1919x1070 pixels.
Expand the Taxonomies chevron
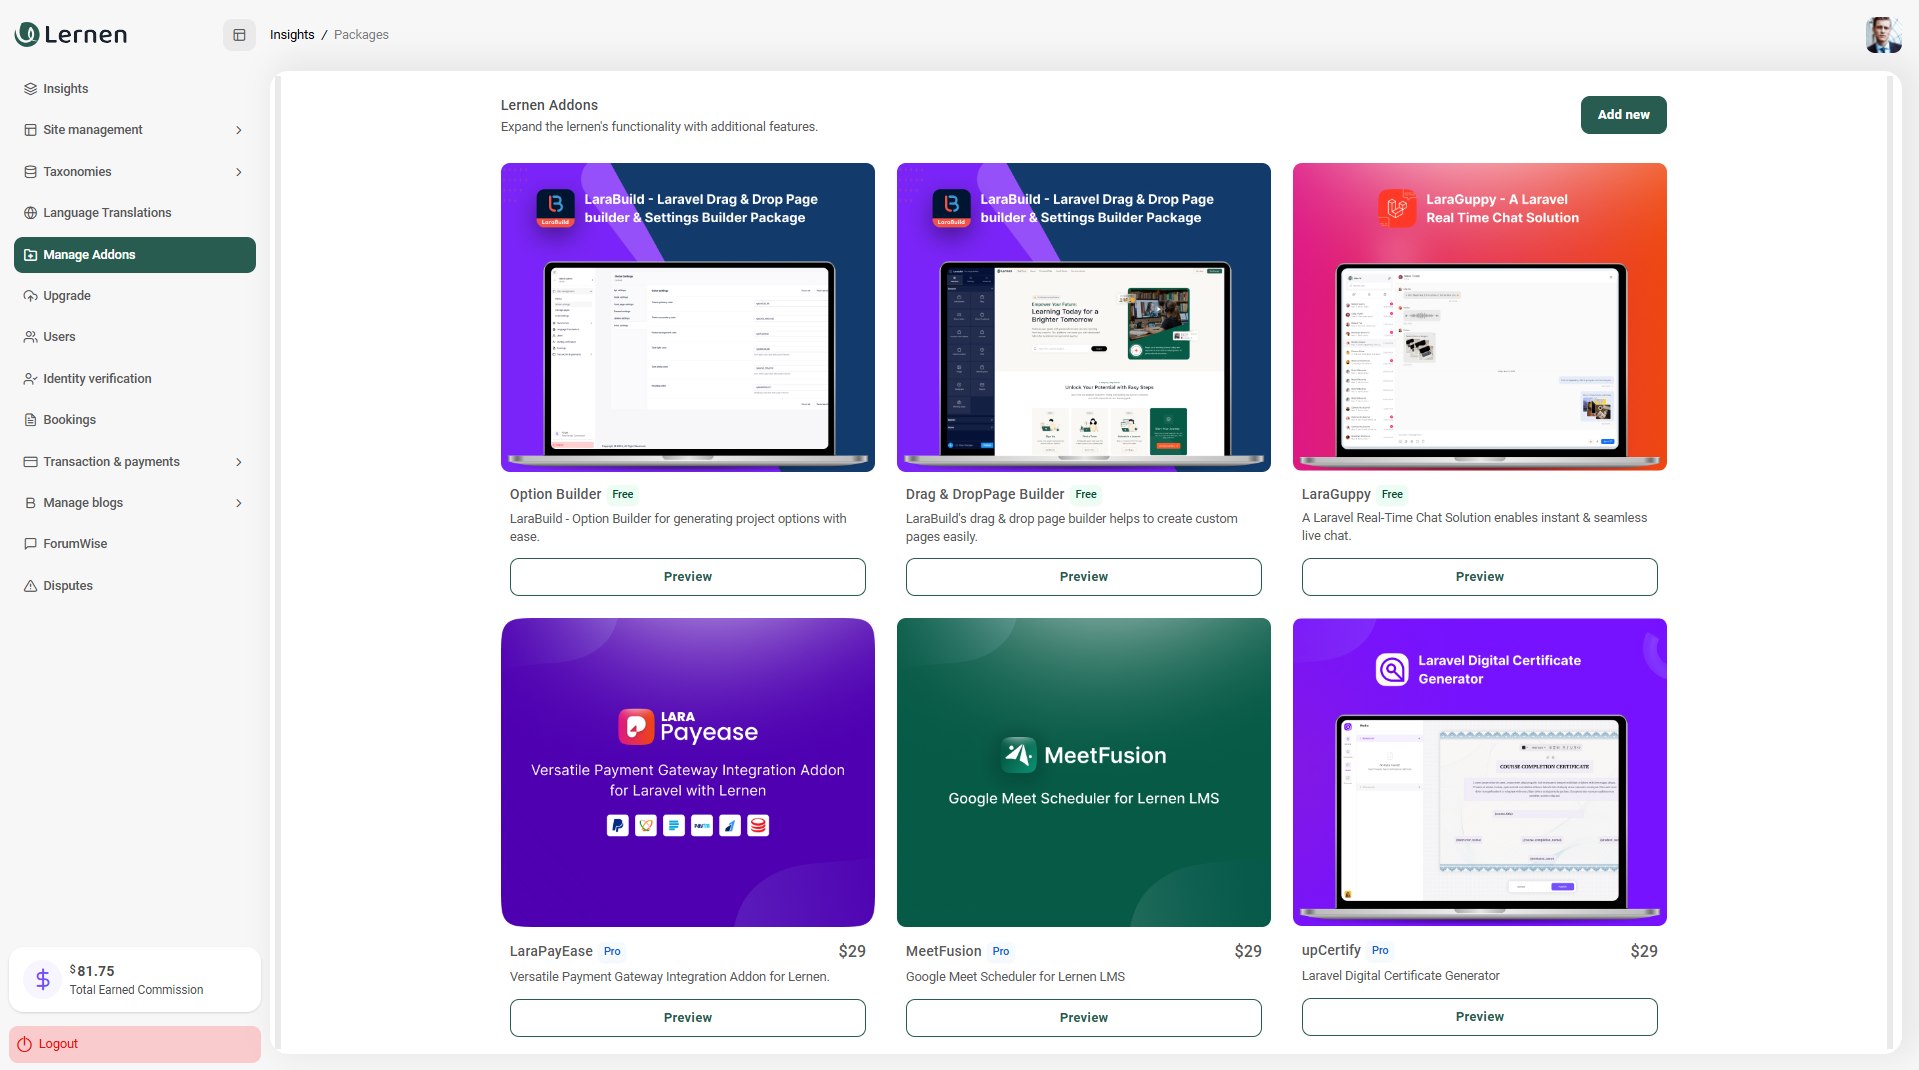coord(239,172)
